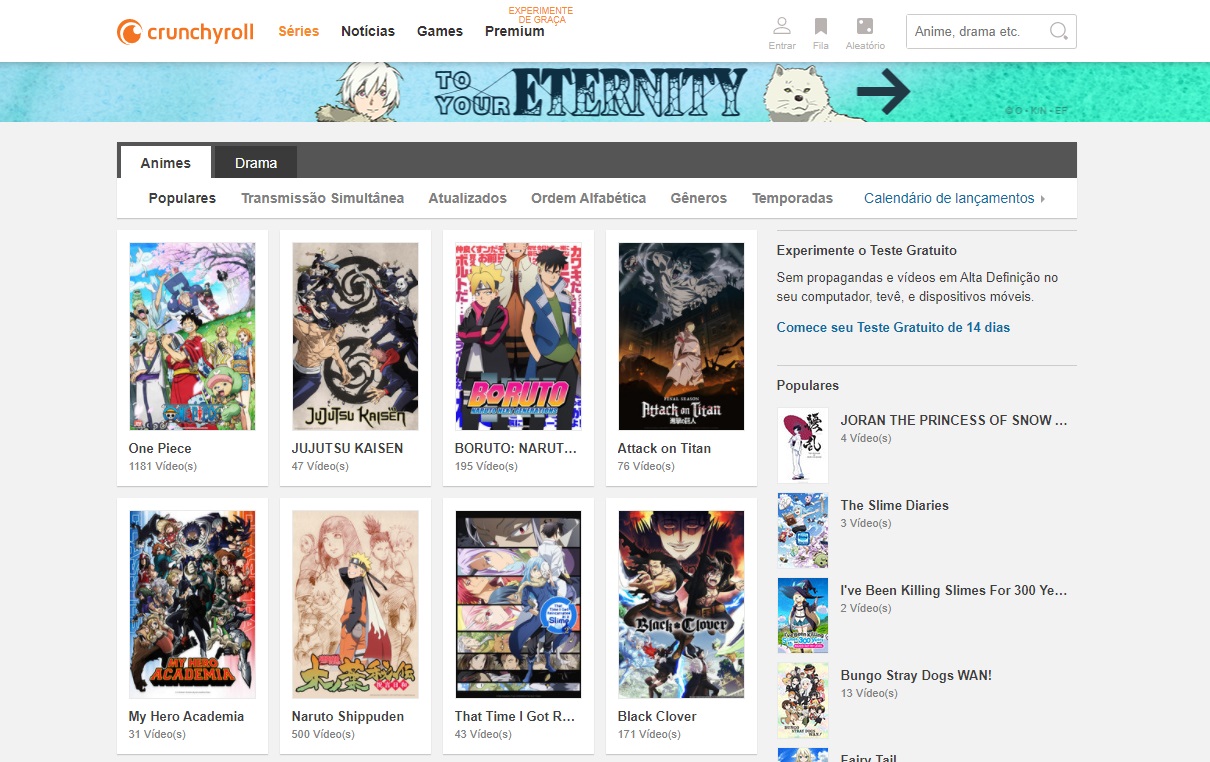
Task: Open the Black Clover title link
Action: (x=657, y=716)
